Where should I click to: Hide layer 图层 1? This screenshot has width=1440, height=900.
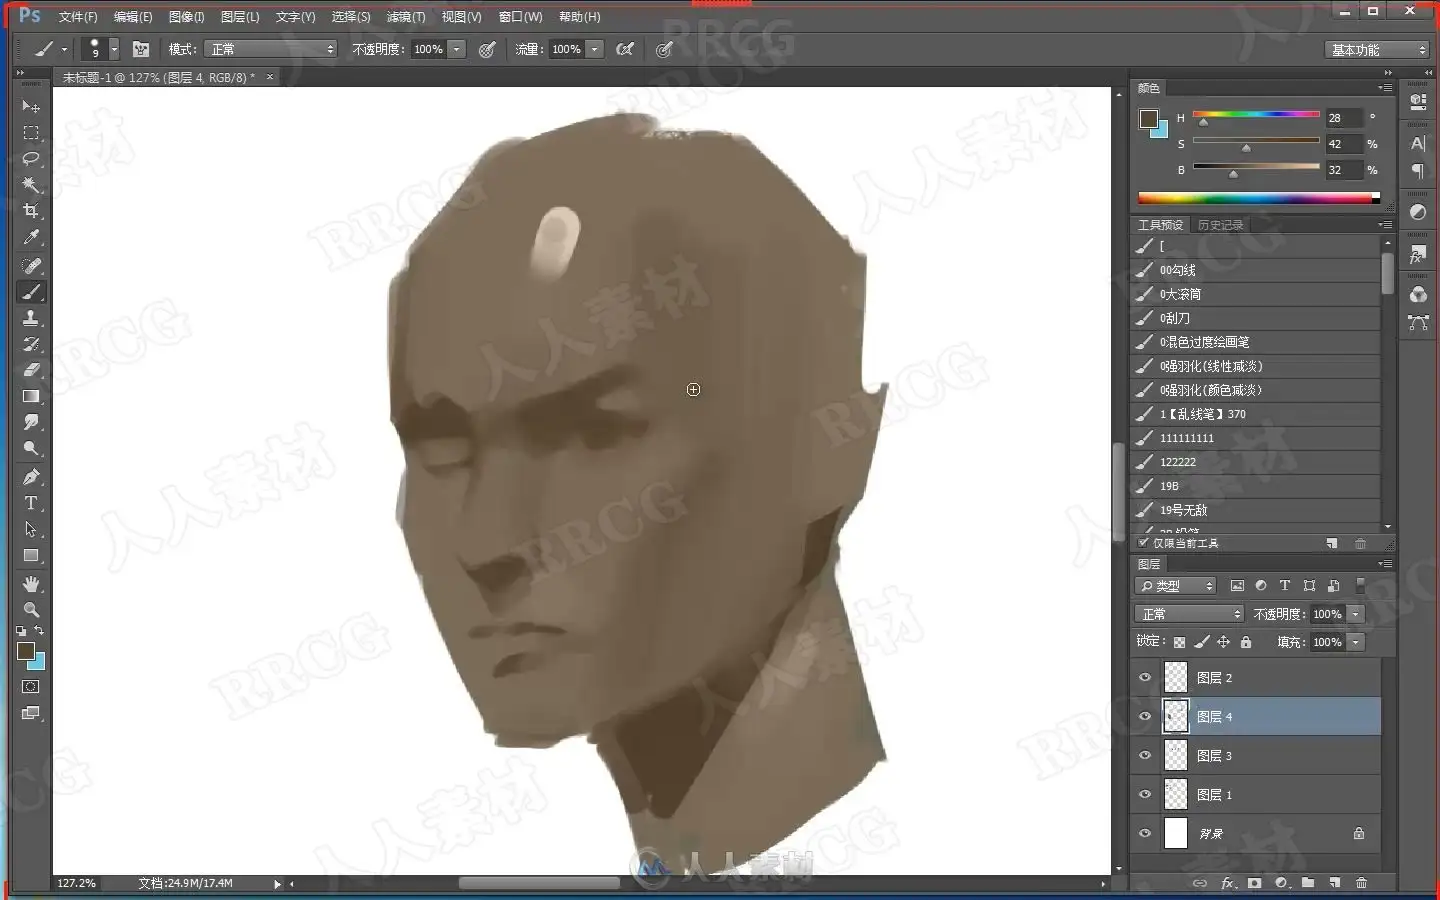coord(1145,795)
